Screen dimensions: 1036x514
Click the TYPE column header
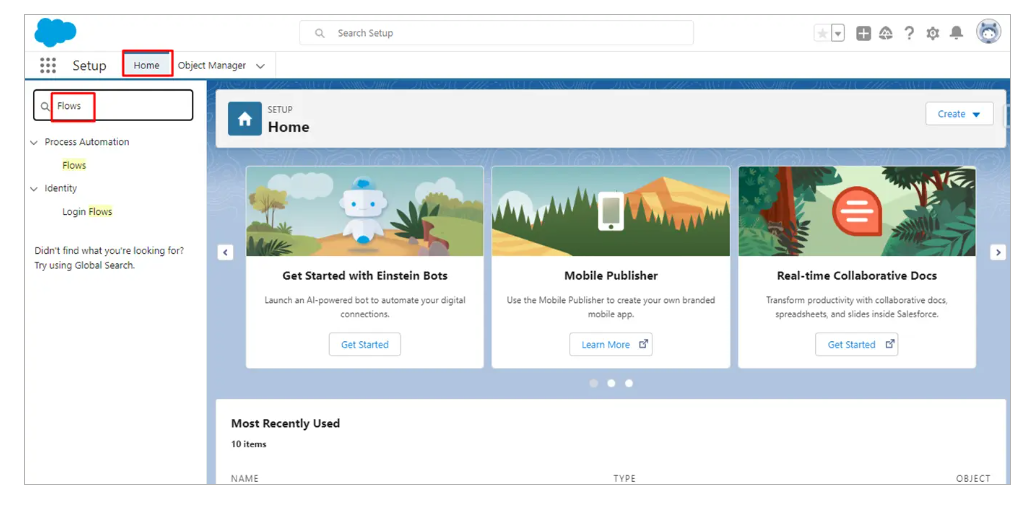pyautogui.click(x=624, y=478)
